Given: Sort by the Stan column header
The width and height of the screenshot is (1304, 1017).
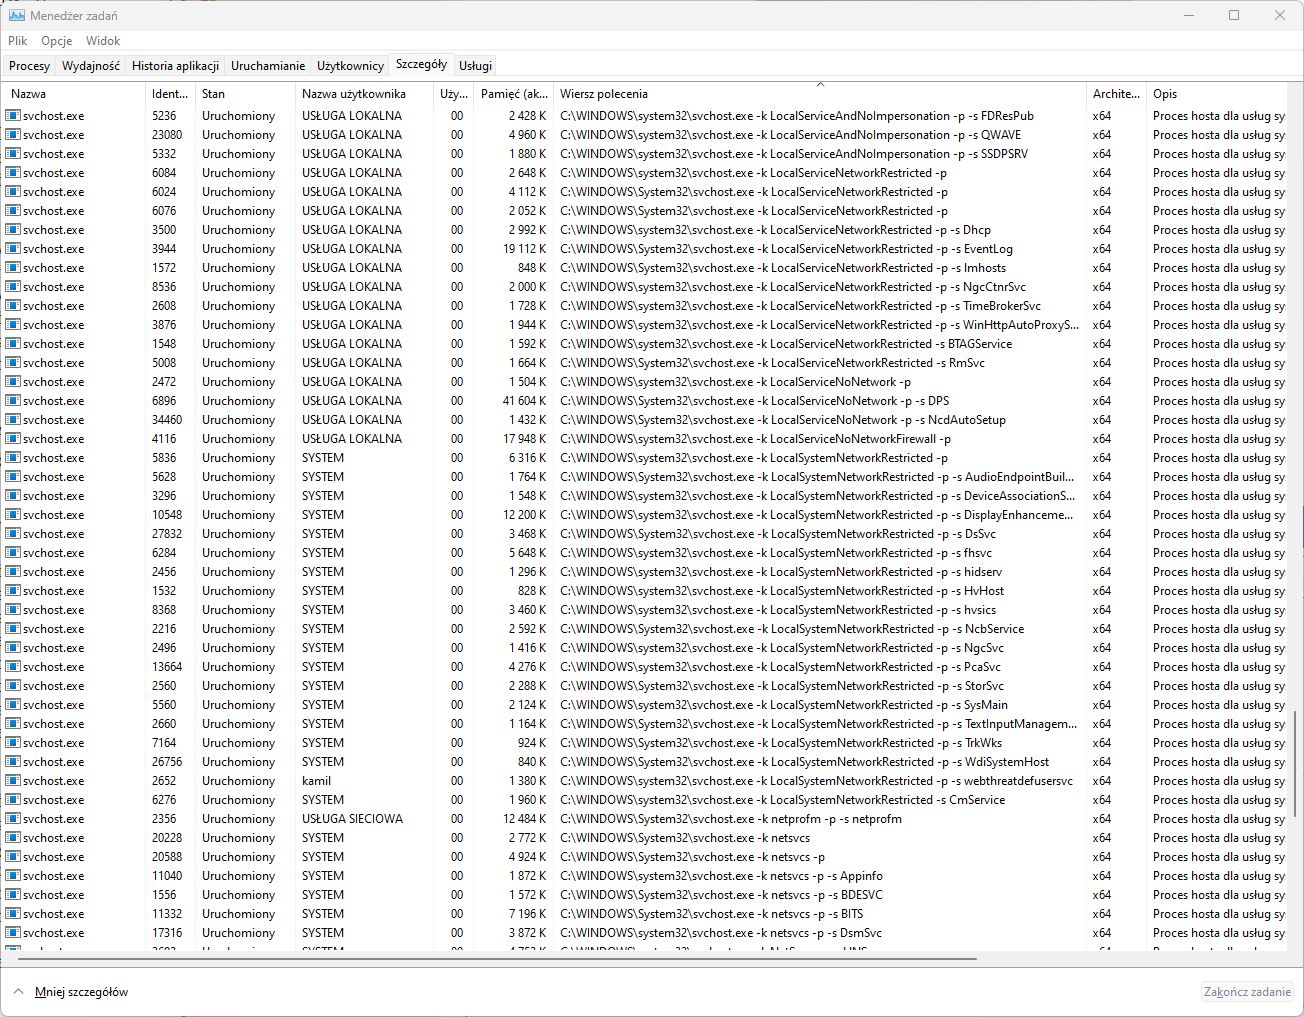Looking at the screenshot, I should [246, 94].
